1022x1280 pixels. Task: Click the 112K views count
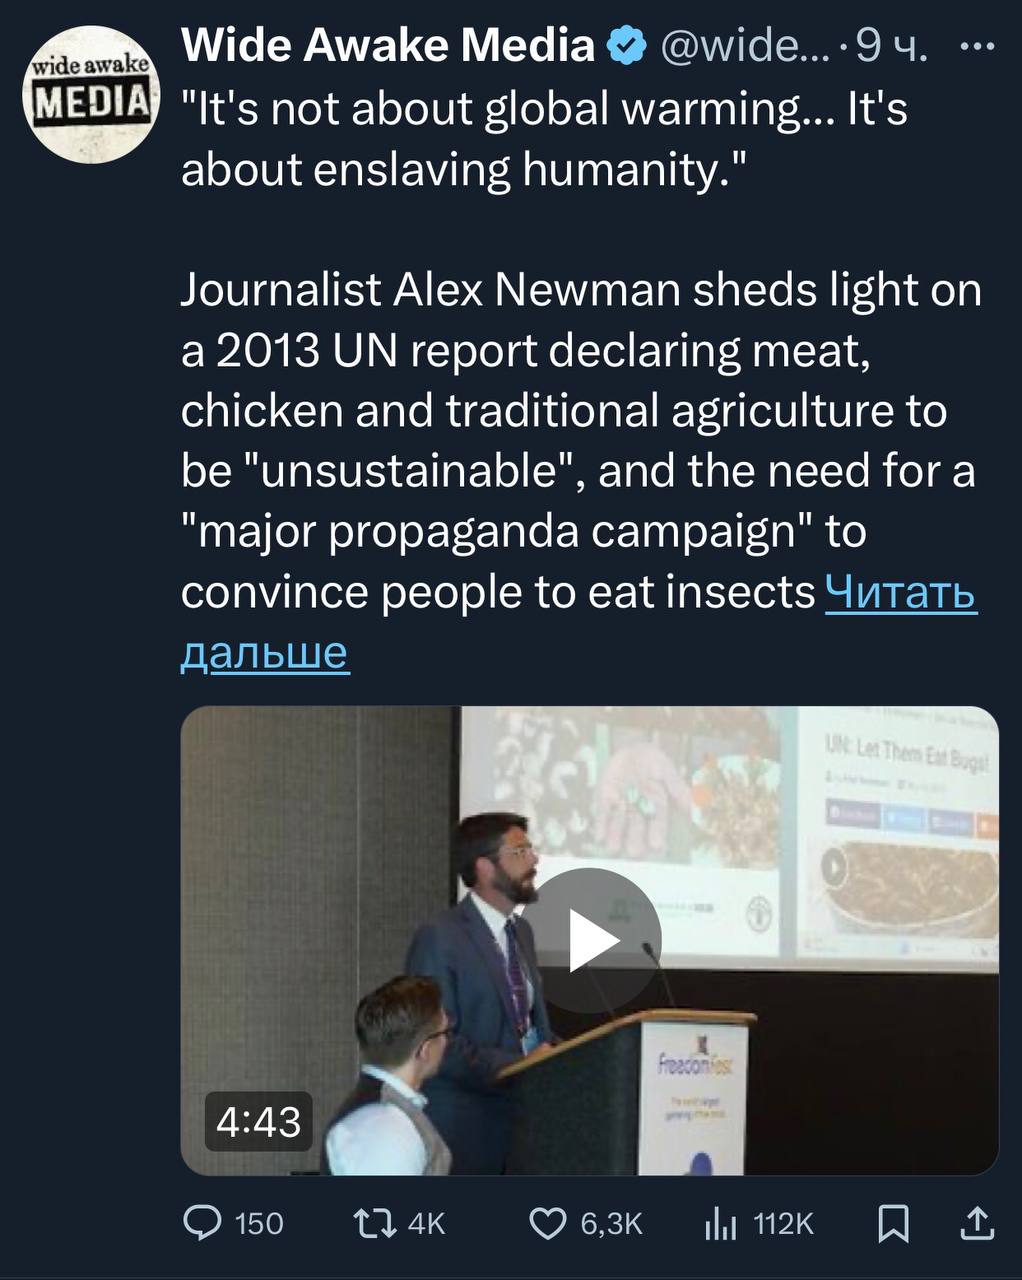point(784,1224)
